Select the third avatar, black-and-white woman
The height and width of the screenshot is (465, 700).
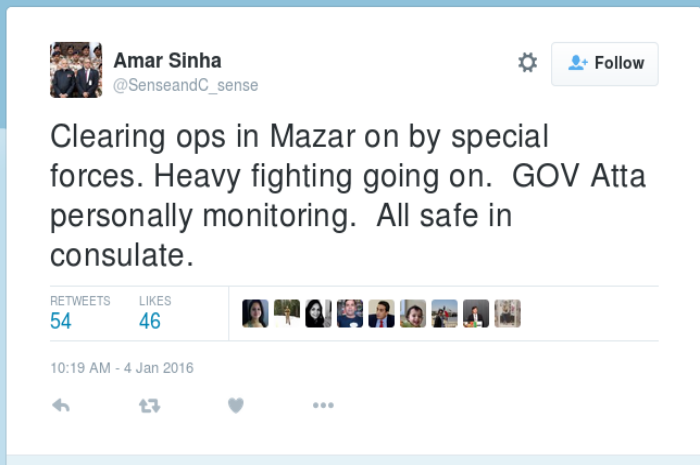point(318,313)
